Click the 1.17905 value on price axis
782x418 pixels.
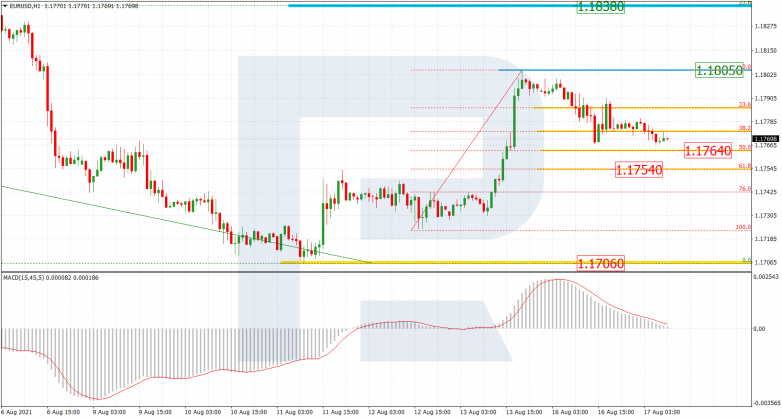[766, 98]
